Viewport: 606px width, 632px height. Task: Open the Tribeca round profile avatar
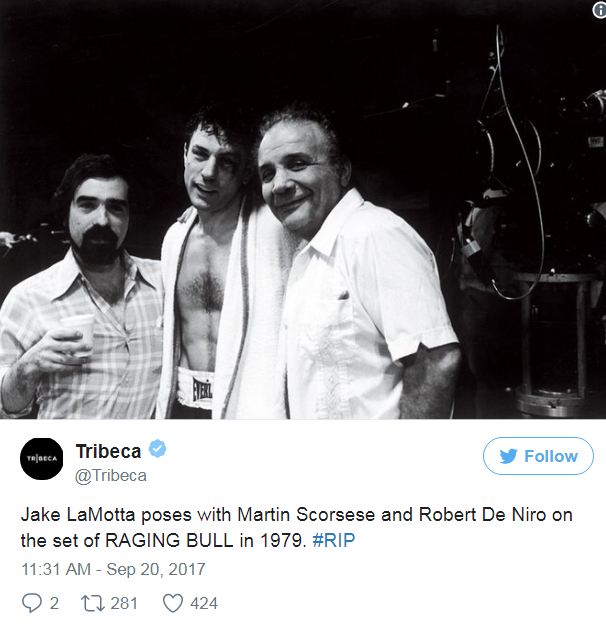[42, 459]
